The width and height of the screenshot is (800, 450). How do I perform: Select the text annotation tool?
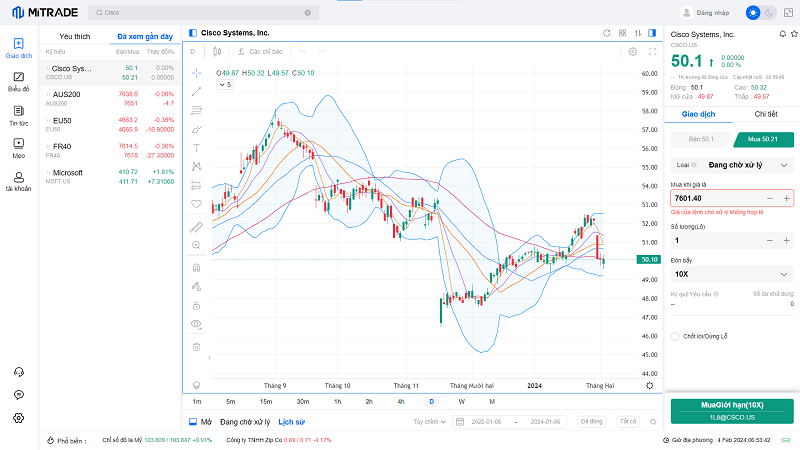pos(196,147)
